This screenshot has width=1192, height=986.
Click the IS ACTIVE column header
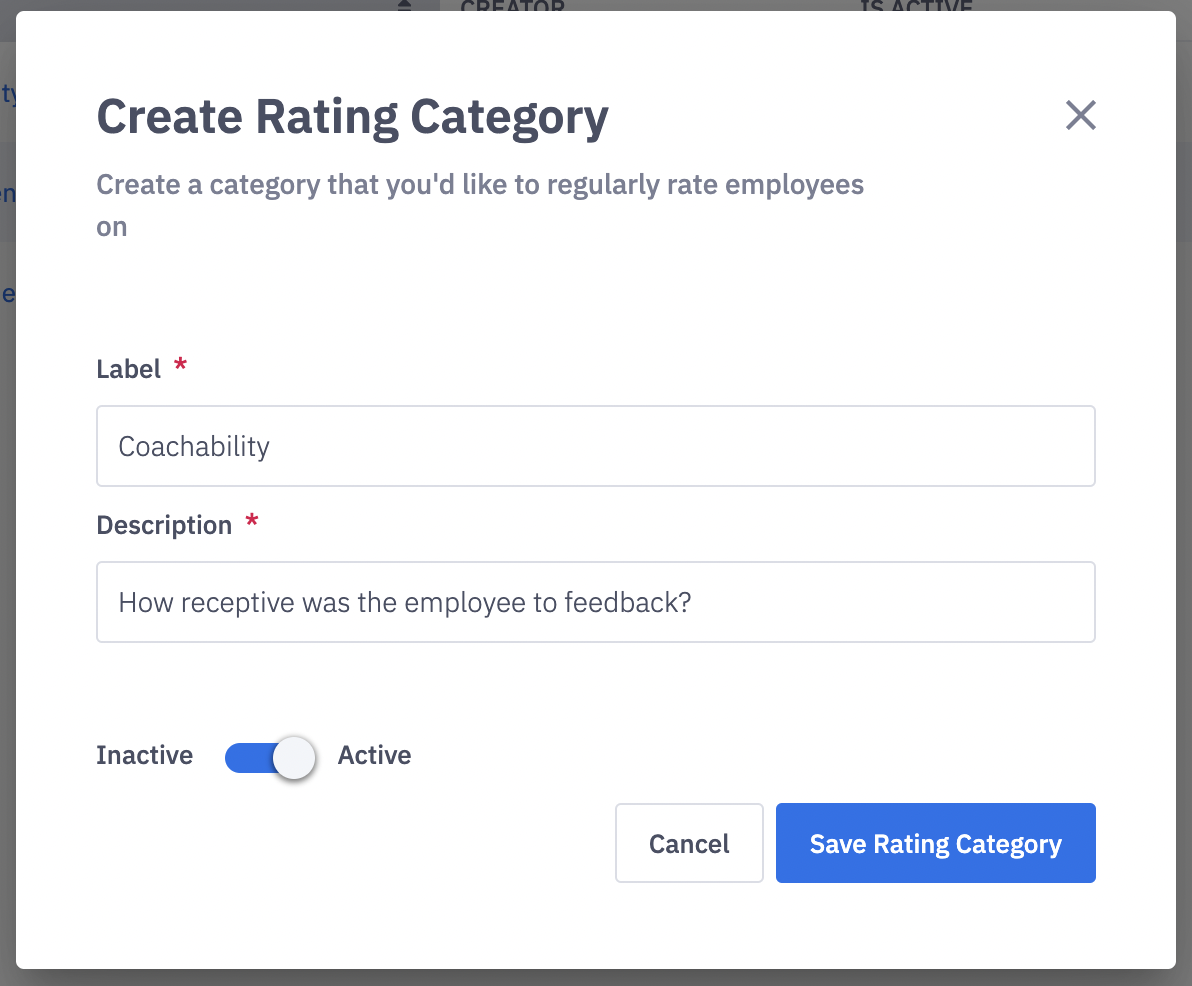916,6
